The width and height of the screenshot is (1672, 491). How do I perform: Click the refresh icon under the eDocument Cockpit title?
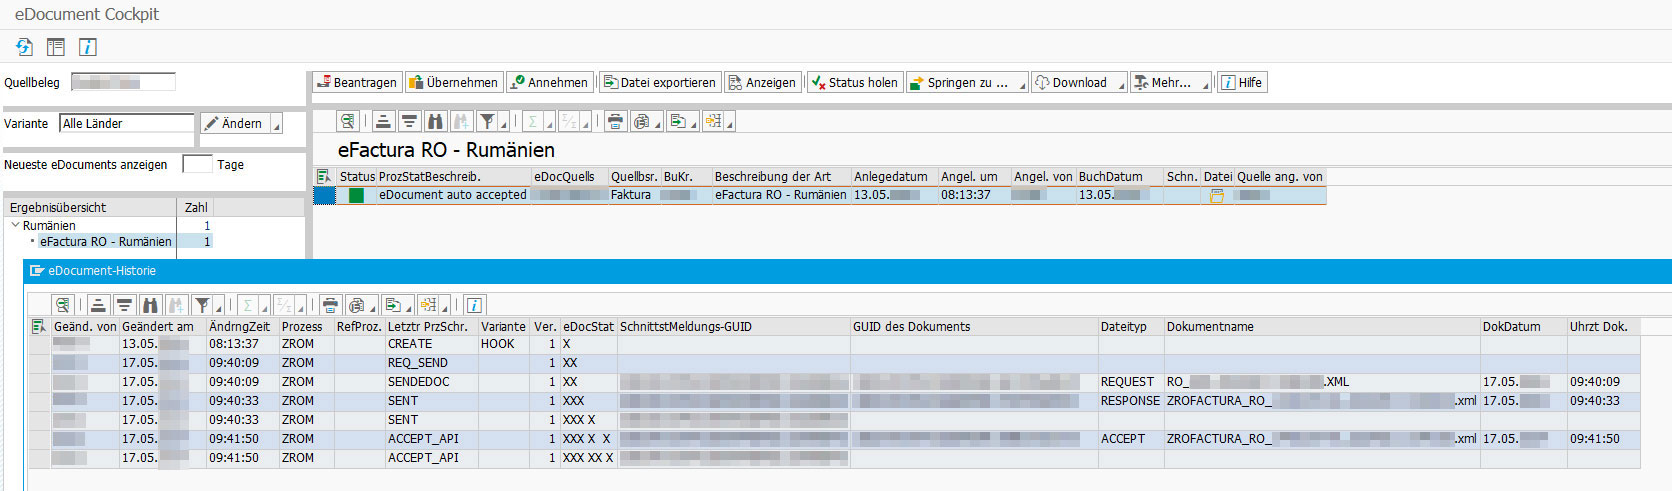25,47
